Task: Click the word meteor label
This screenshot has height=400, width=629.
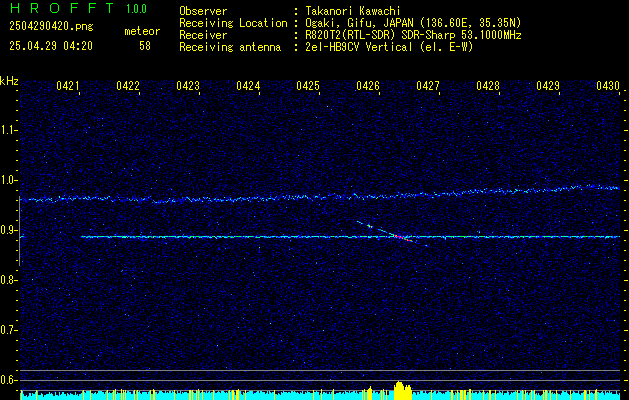Action: (142, 31)
